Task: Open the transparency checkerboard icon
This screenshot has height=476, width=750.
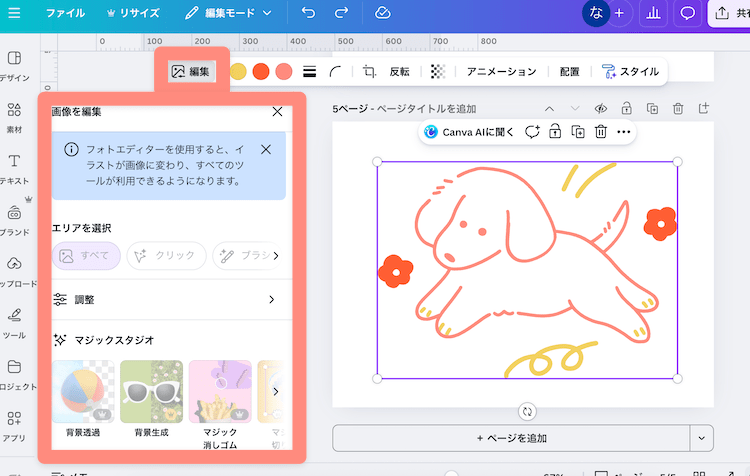Action: [x=438, y=72]
